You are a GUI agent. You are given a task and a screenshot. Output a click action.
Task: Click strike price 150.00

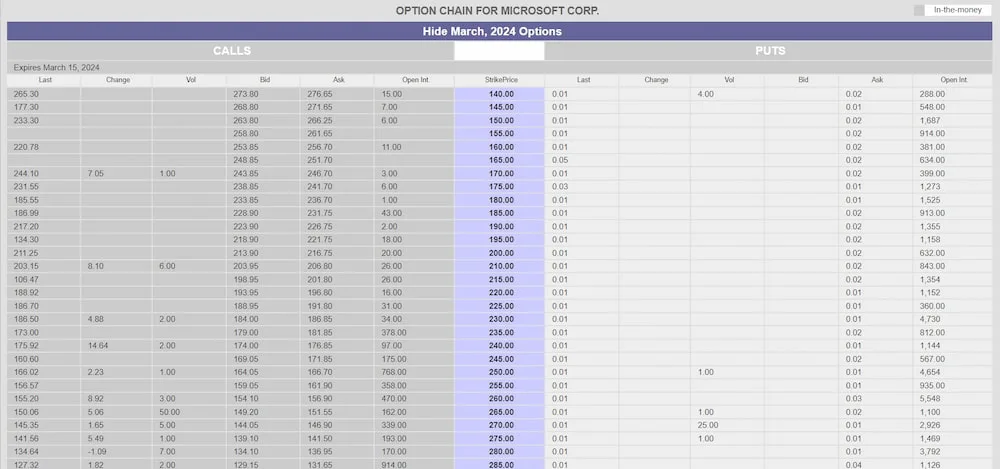[x=501, y=121]
